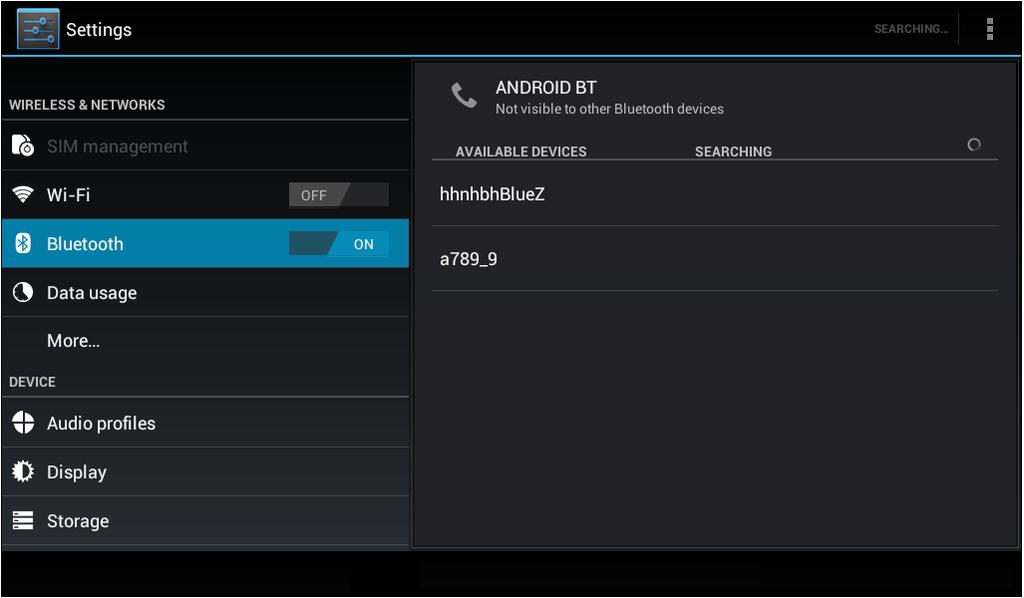Click the Settings app icon
Viewport: 1024px width, 598px height.
[38, 29]
